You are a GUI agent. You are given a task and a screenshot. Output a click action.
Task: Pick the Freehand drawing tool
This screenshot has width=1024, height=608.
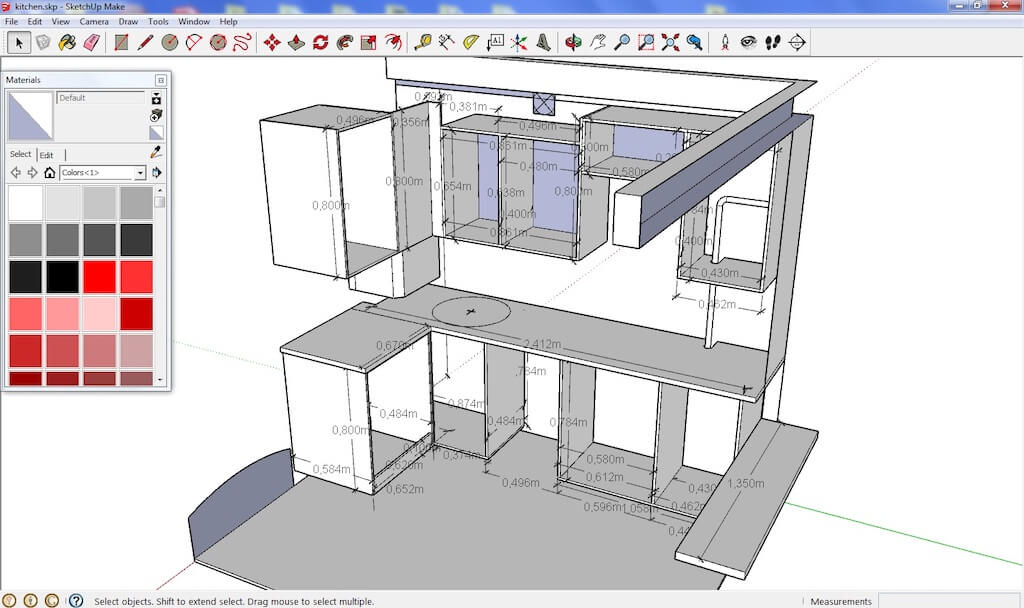(242, 42)
